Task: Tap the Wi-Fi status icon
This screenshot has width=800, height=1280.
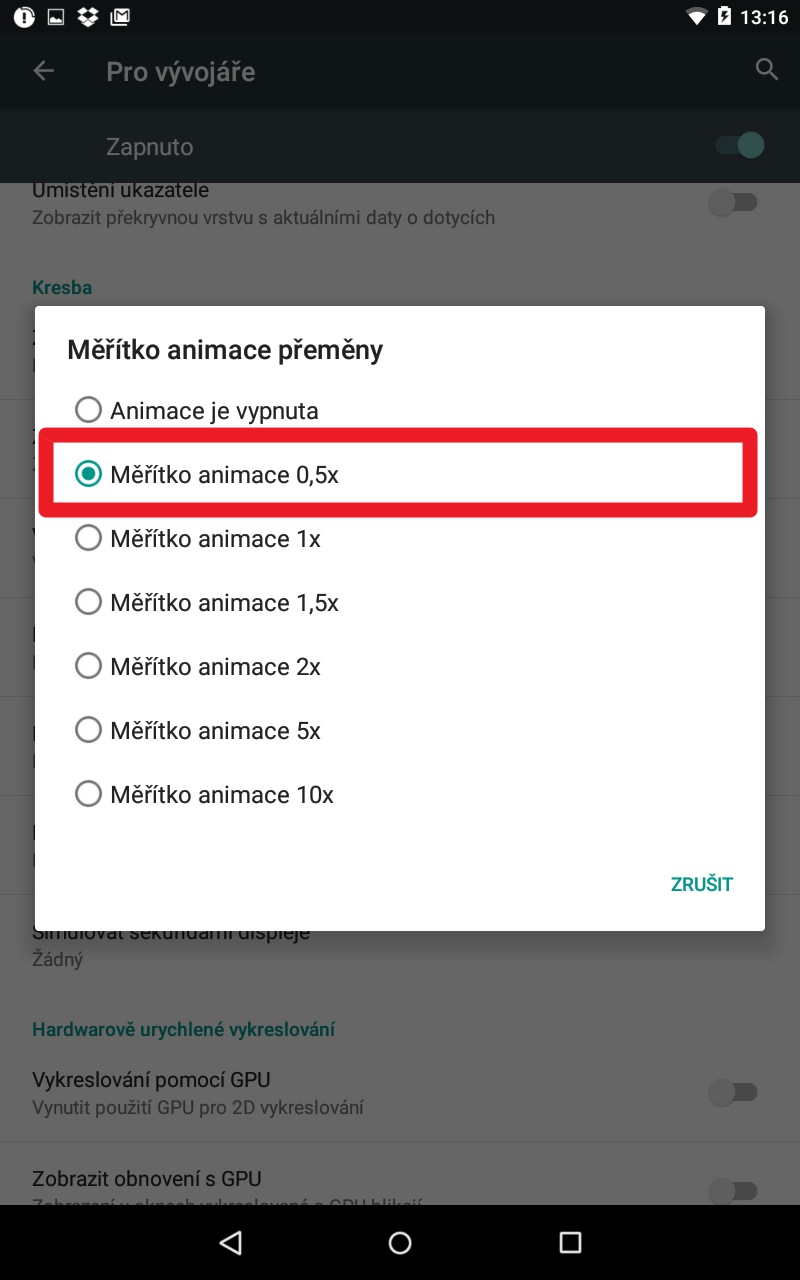Action: [696, 17]
